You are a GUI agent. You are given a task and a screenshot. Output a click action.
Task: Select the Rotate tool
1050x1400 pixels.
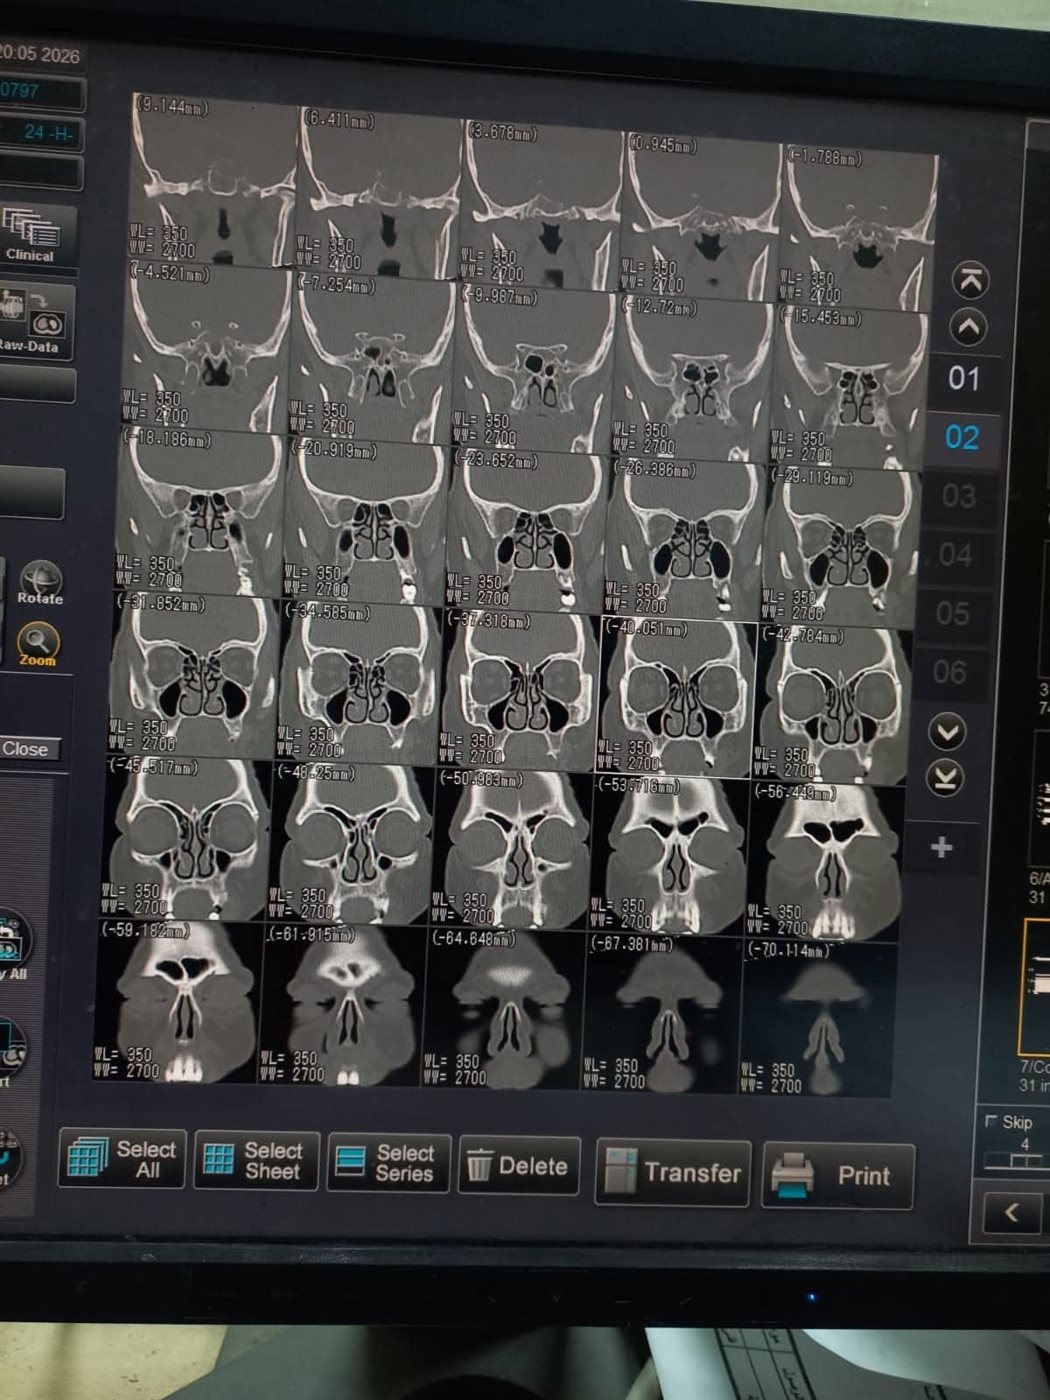[40, 583]
